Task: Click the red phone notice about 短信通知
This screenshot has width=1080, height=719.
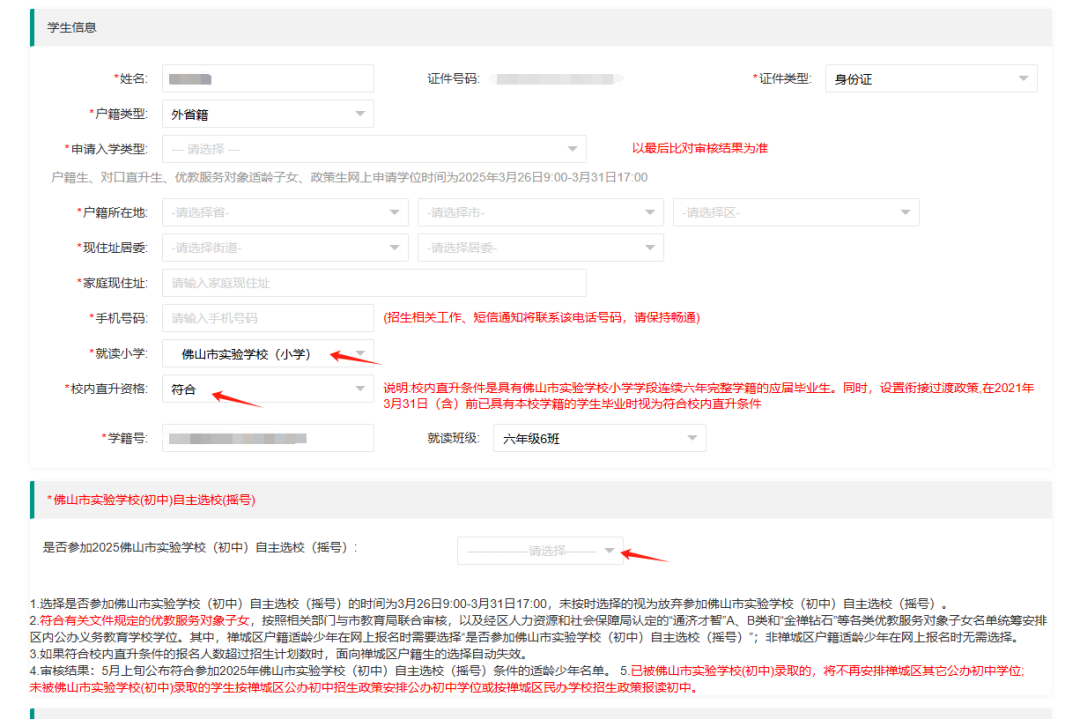Action: point(541,317)
